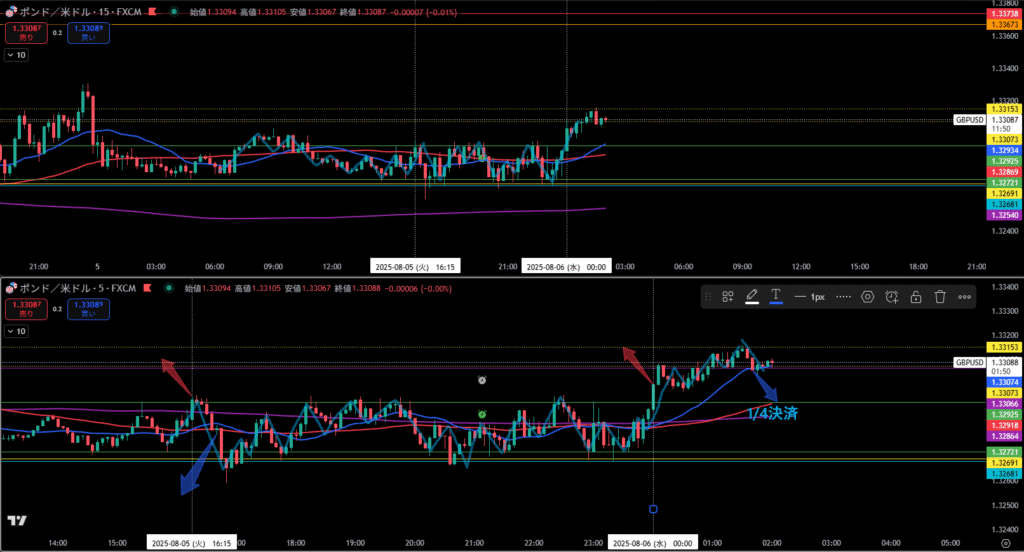Screen dimensions: 1024x552
Task: Click cyan 1.32681 label in top chart
Action: 1004,204
